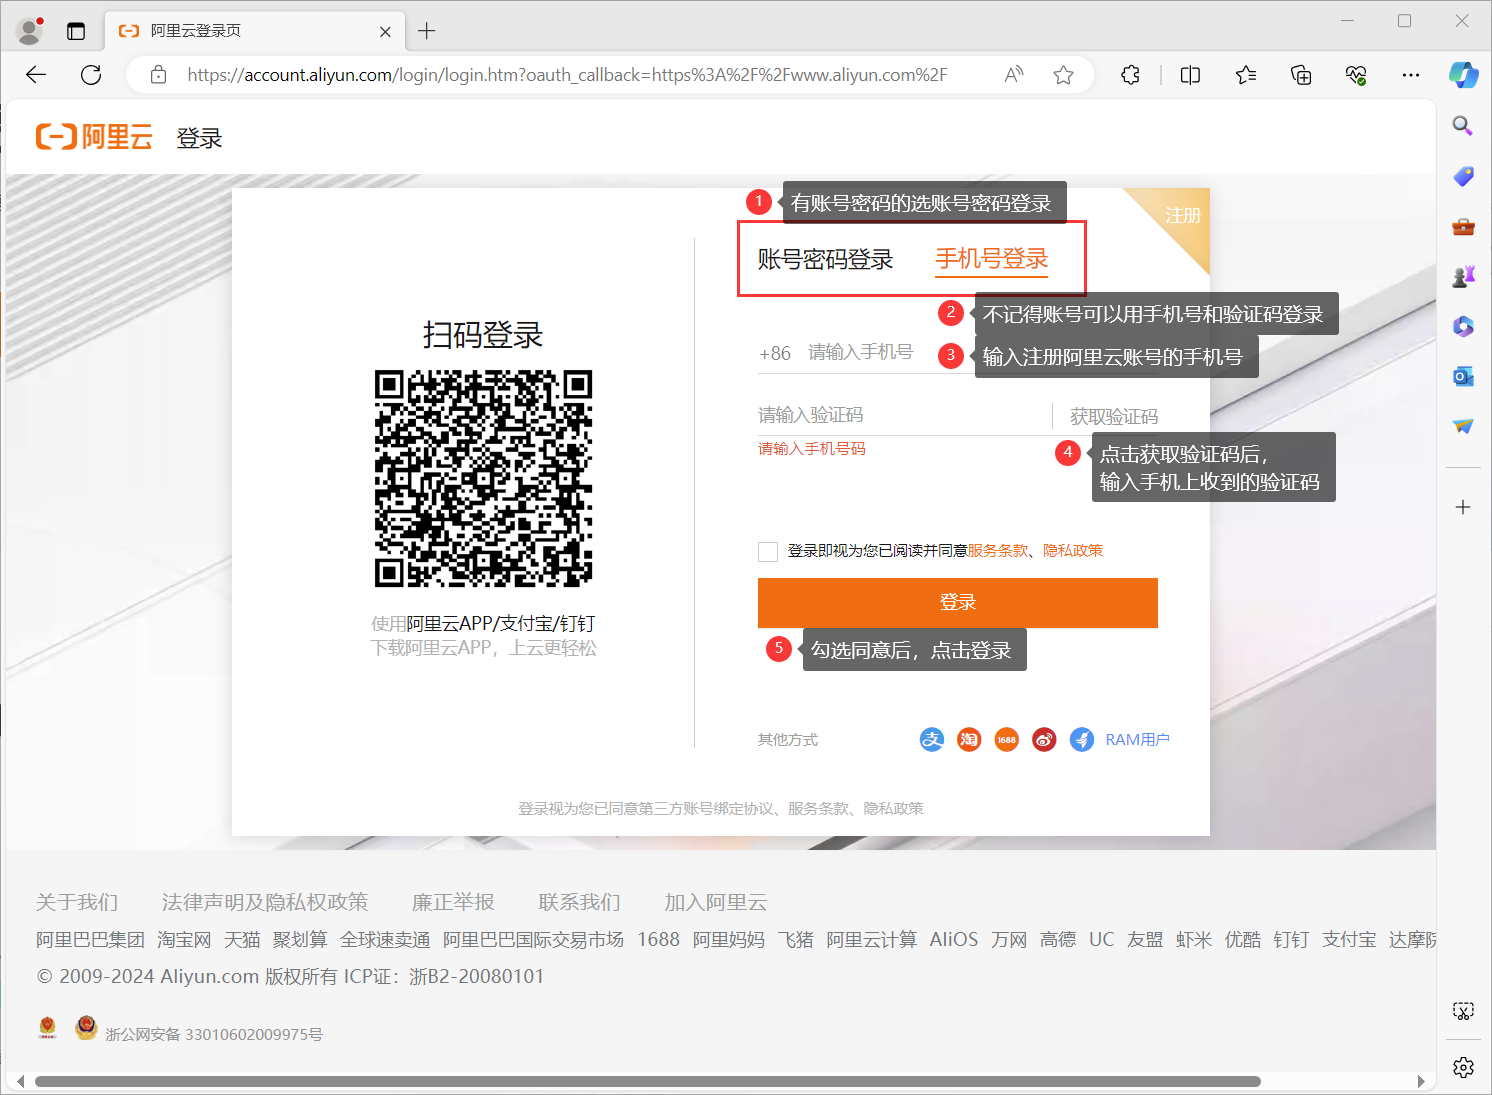Open 加入阿里云 footer link
The image size is (1492, 1095).
pyautogui.click(x=716, y=902)
